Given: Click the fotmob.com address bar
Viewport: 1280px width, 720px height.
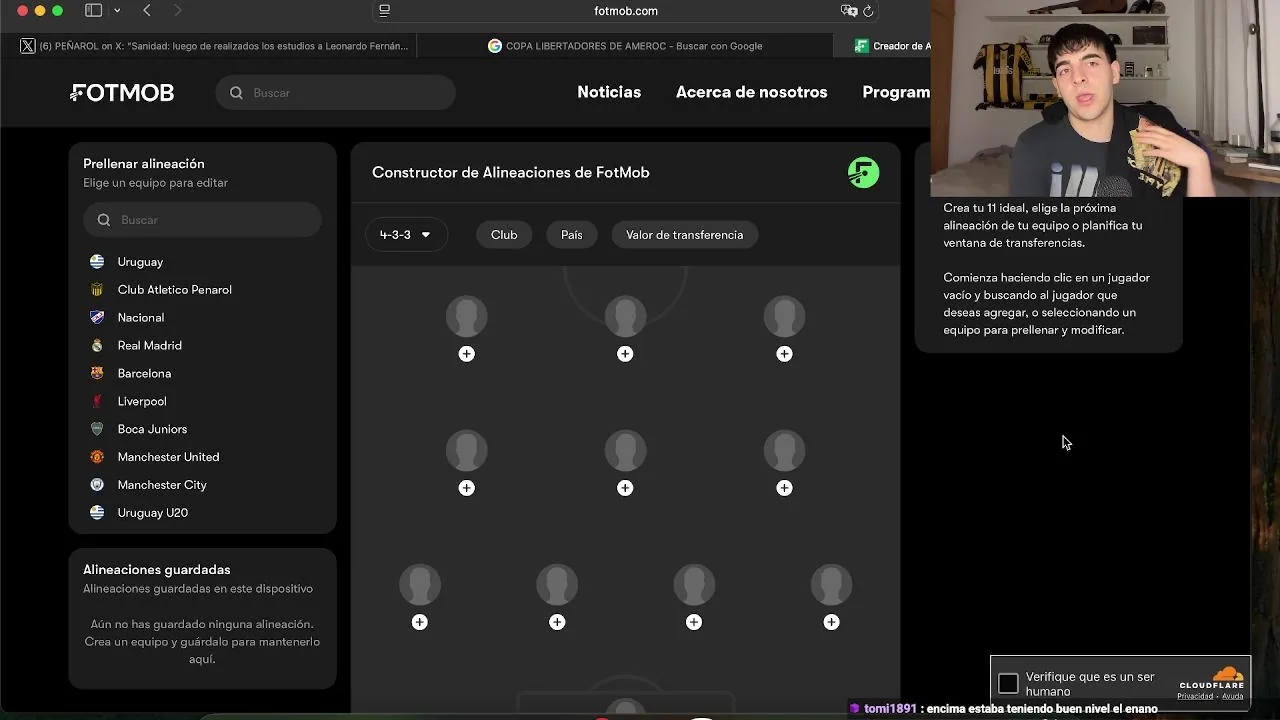Looking at the screenshot, I should (x=626, y=11).
